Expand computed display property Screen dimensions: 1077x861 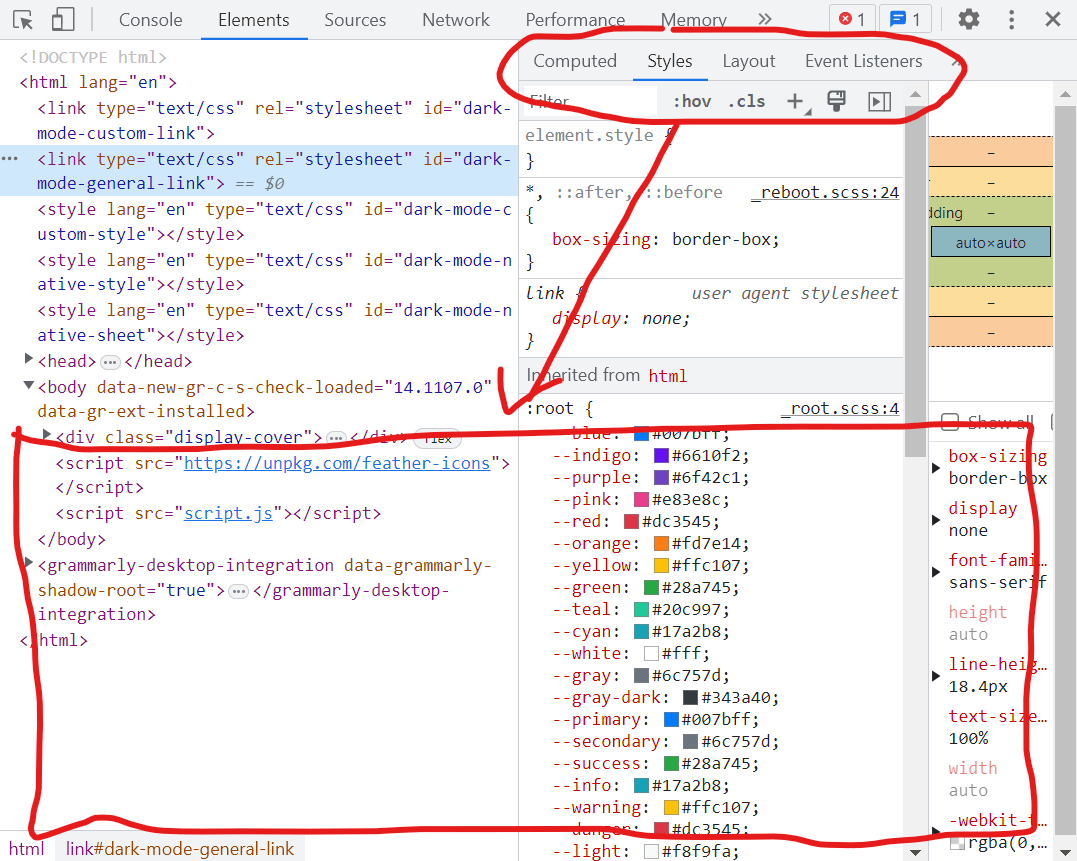(936, 520)
